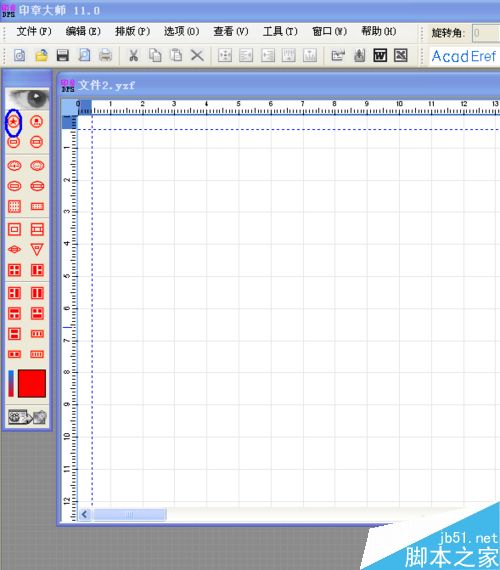Click the image conversion button below the color swatch
Screen dimensions: 500x570
pos(28,417)
